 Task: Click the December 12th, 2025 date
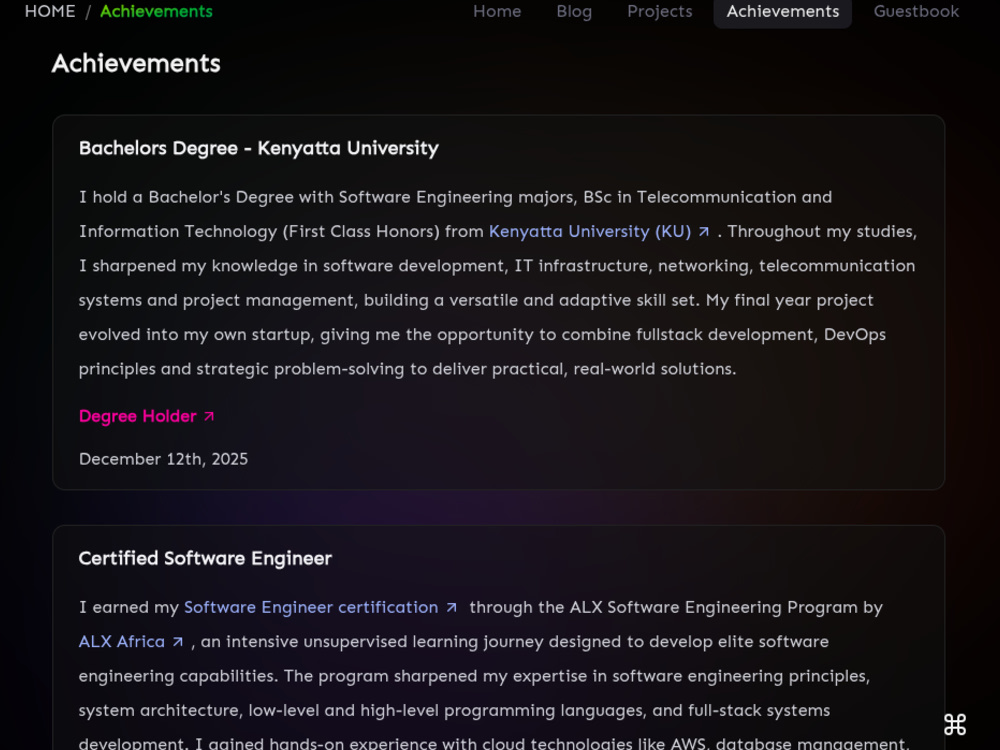click(163, 459)
